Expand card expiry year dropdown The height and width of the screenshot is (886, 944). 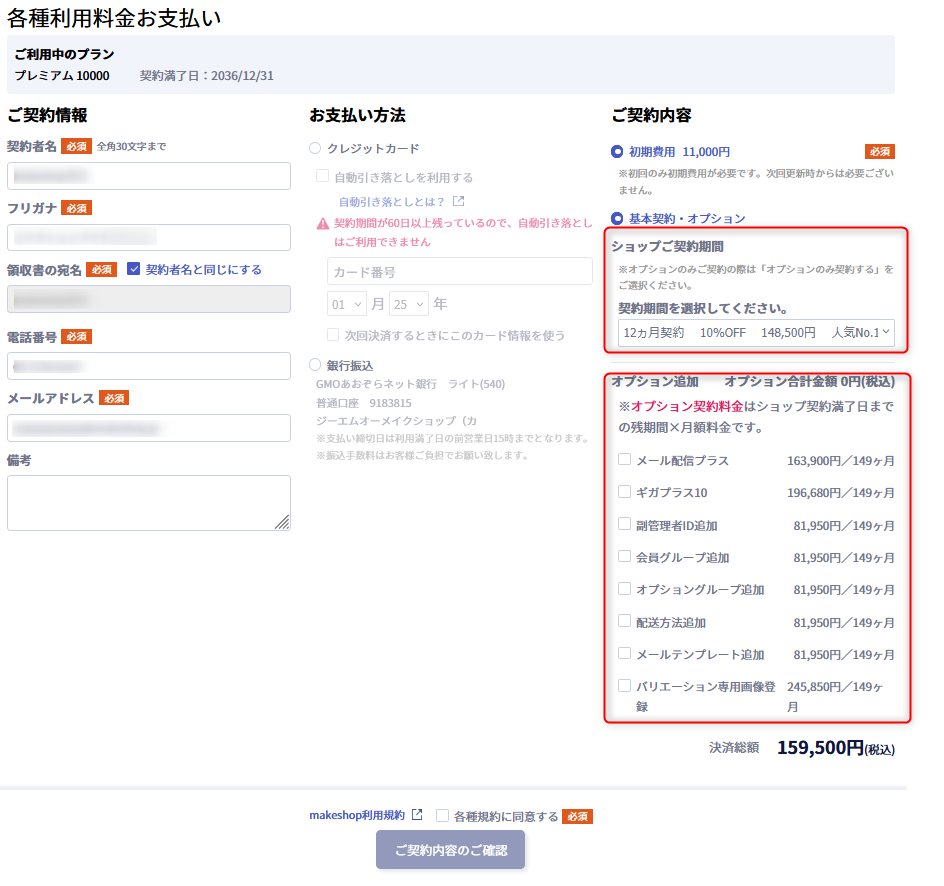[408, 303]
